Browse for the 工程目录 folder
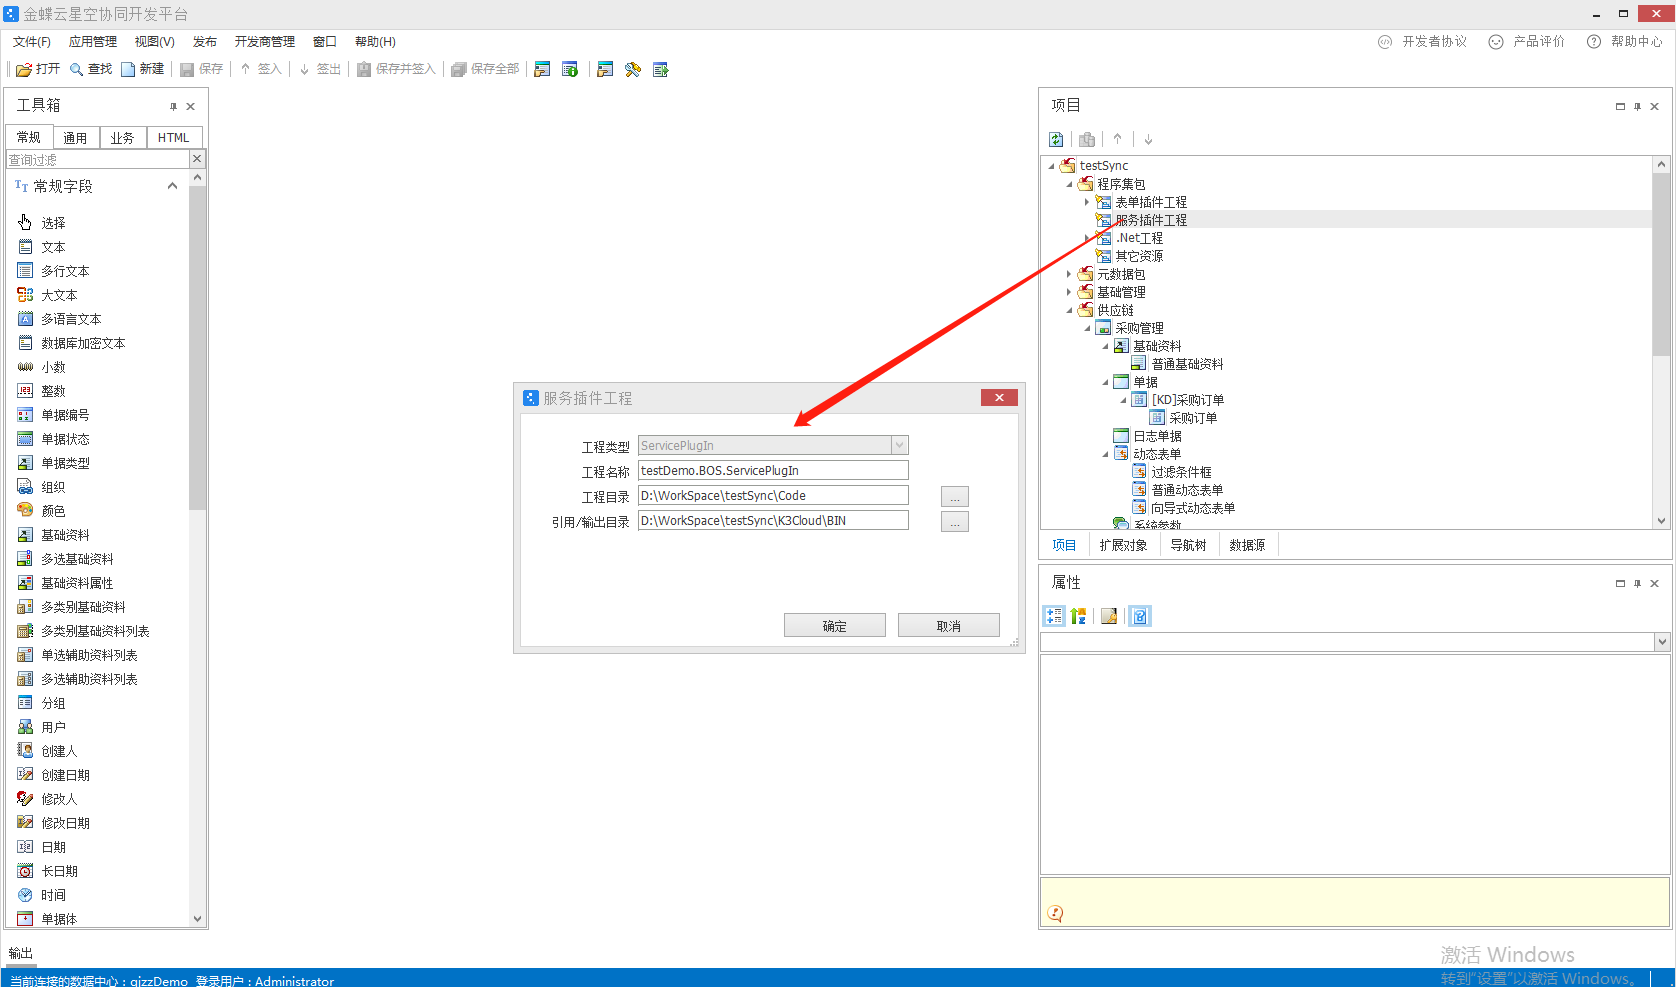Image resolution: width=1676 pixels, height=987 pixels. pyautogui.click(x=954, y=497)
